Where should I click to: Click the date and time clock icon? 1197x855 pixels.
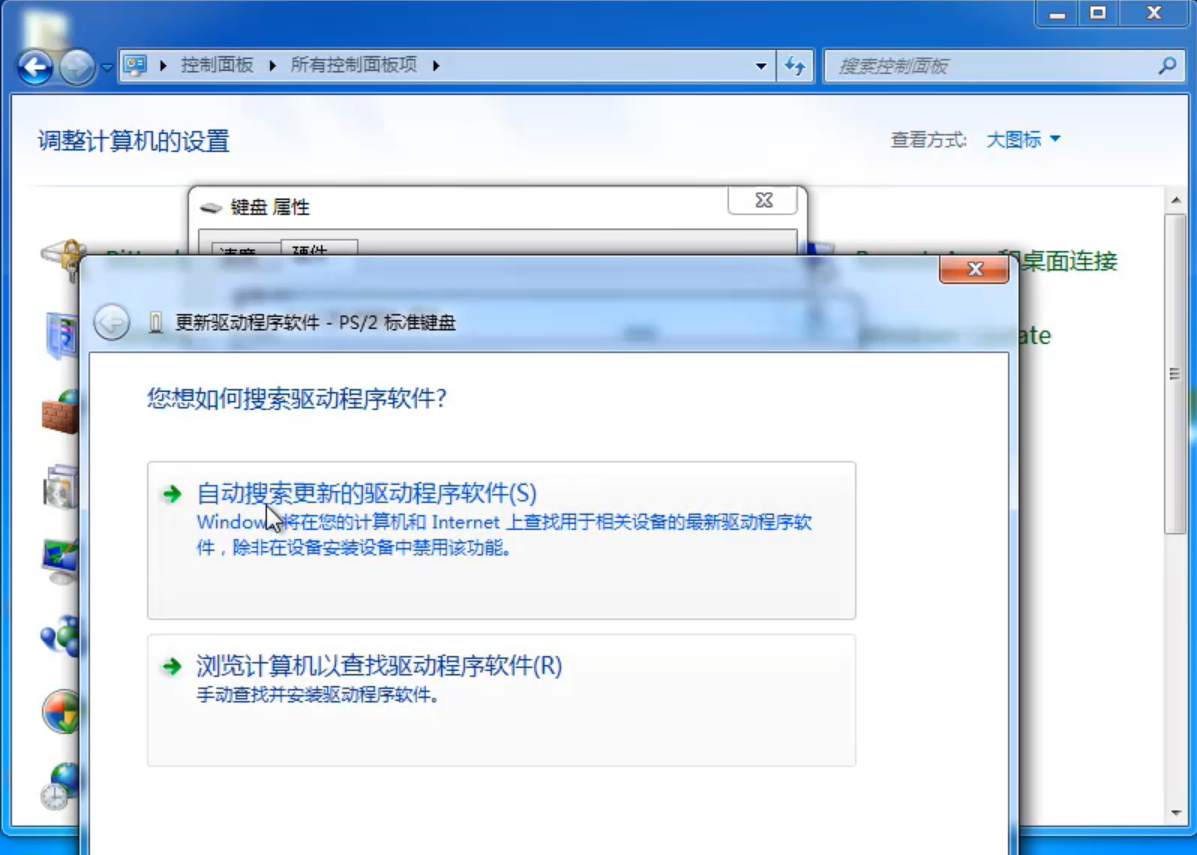coord(60,785)
